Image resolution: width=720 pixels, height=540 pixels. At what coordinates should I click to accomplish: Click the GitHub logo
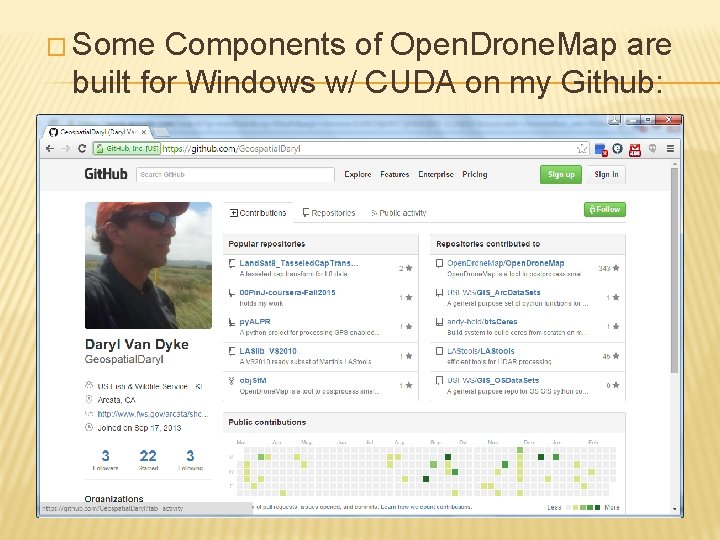pos(106,174)
